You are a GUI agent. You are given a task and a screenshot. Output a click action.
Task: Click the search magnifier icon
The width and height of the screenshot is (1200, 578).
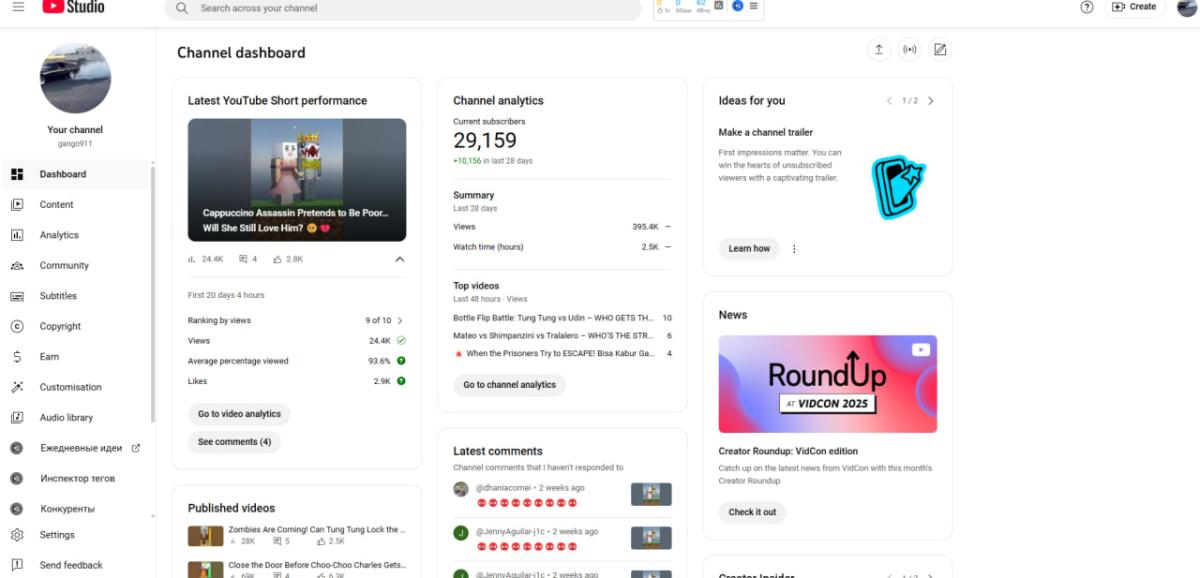coord(181,8)
